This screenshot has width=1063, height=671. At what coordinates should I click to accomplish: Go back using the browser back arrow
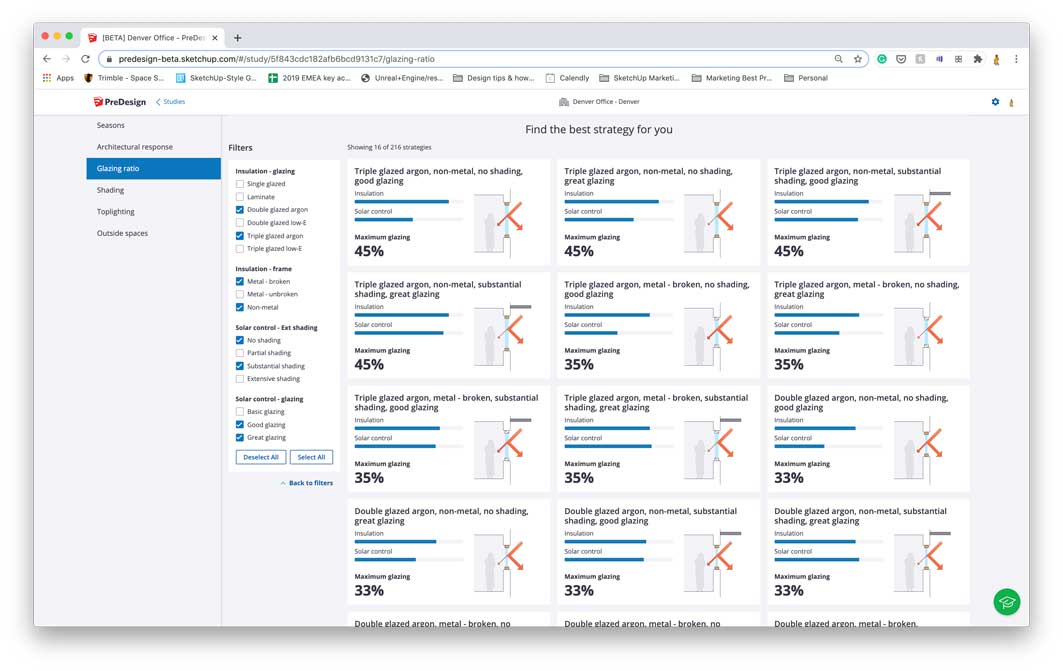click(x=47, y=59)
